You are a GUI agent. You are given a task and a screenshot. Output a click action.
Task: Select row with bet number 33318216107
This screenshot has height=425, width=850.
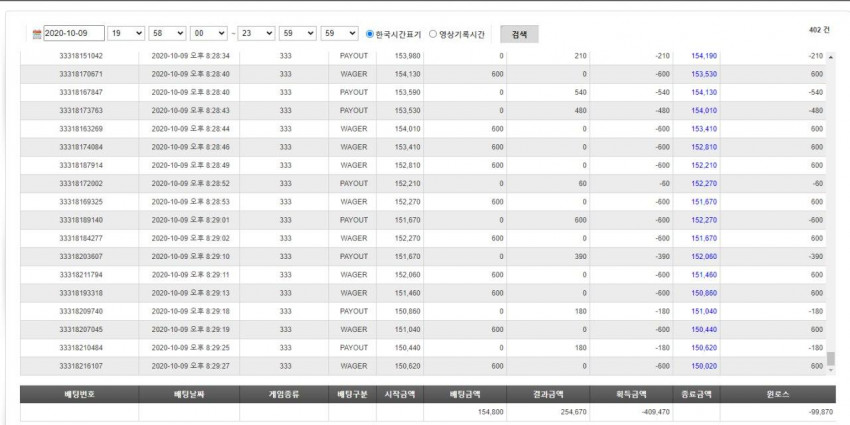click(x=423, y=366)
